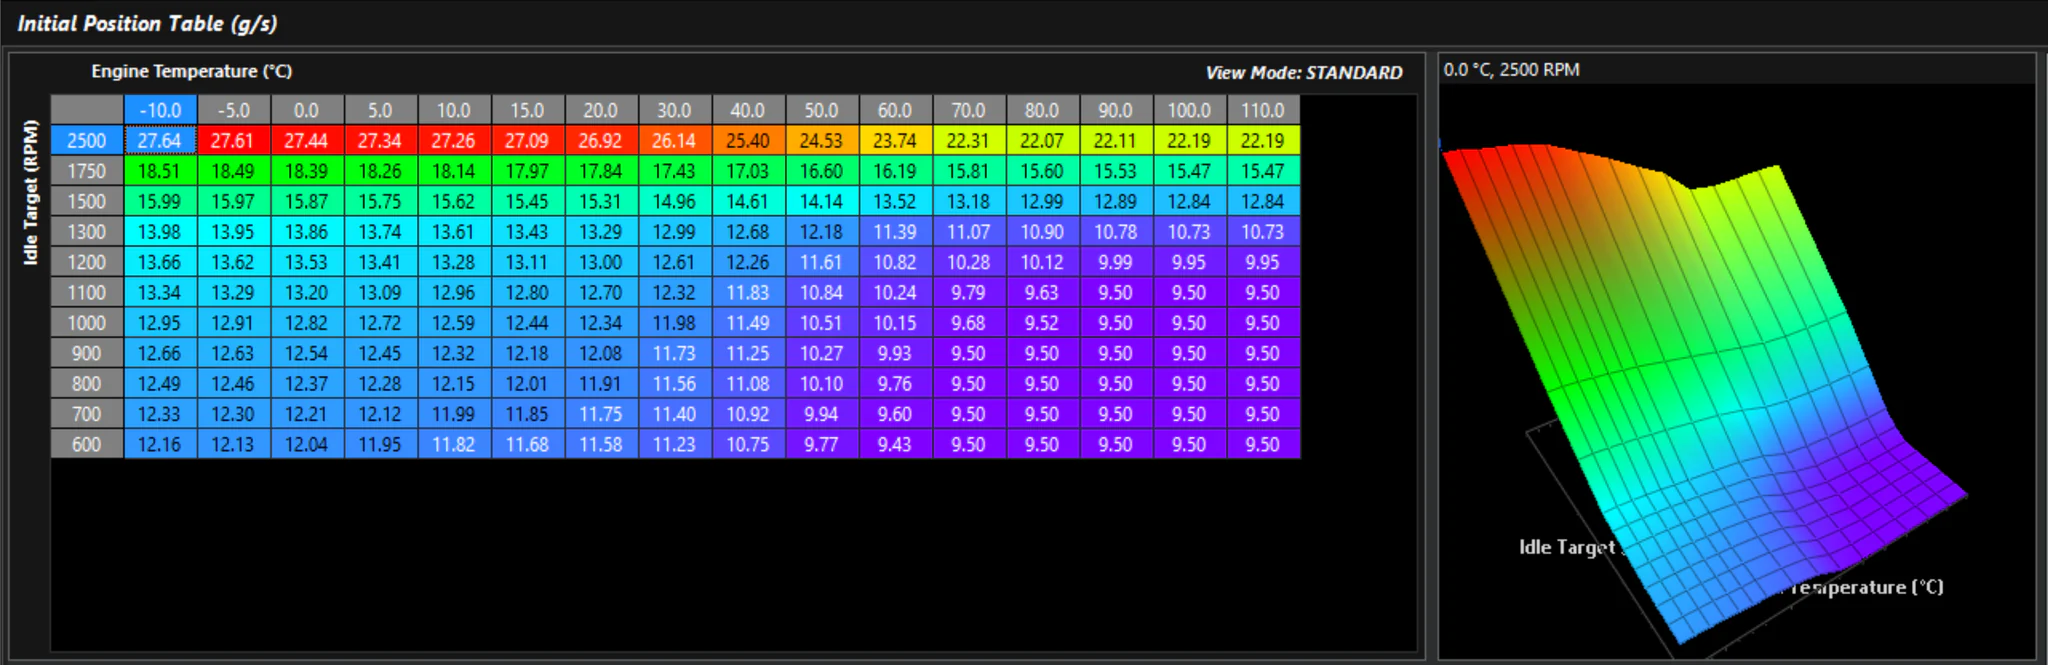
Task: Click the View Mode: STANDARD label
Action: pyautogui.click(x=1304, y=73)
